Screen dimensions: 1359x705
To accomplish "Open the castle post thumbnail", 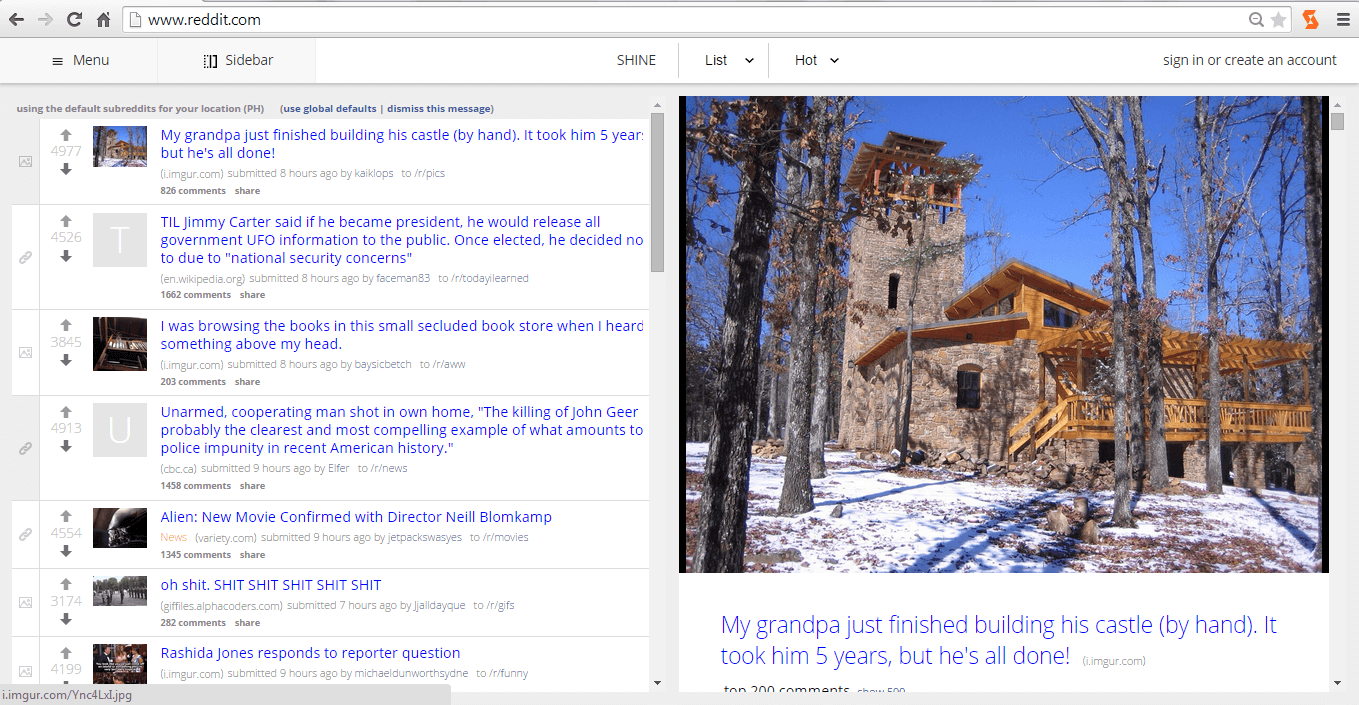I will [x=120, y=146].
